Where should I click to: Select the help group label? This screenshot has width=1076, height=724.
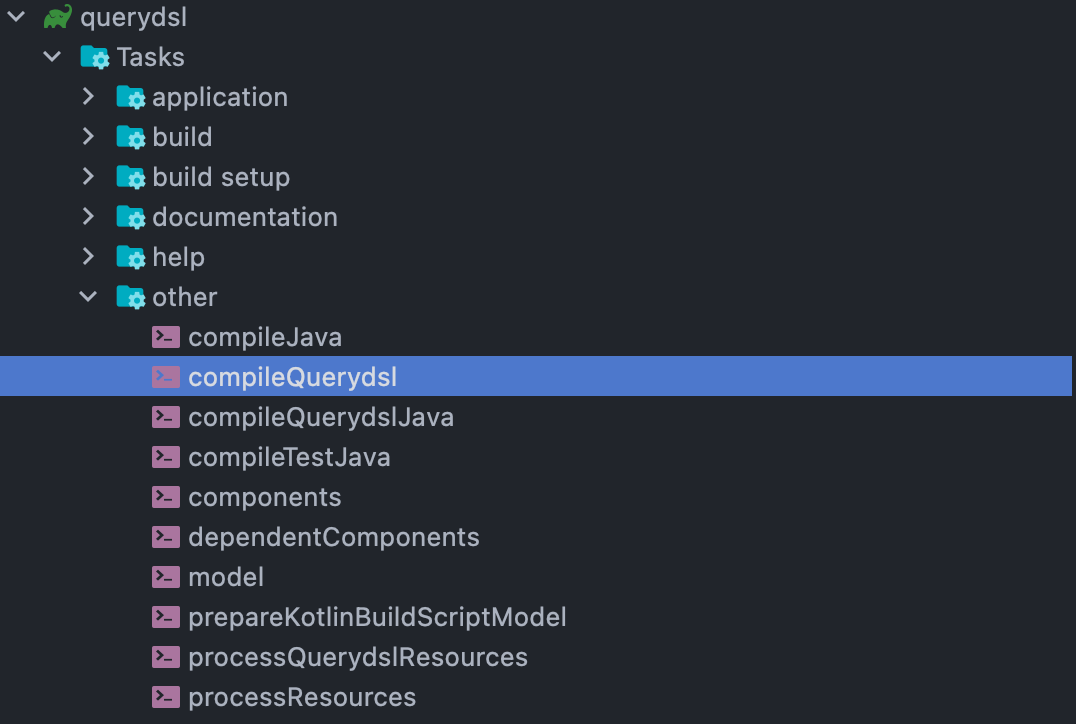point(178,257)
